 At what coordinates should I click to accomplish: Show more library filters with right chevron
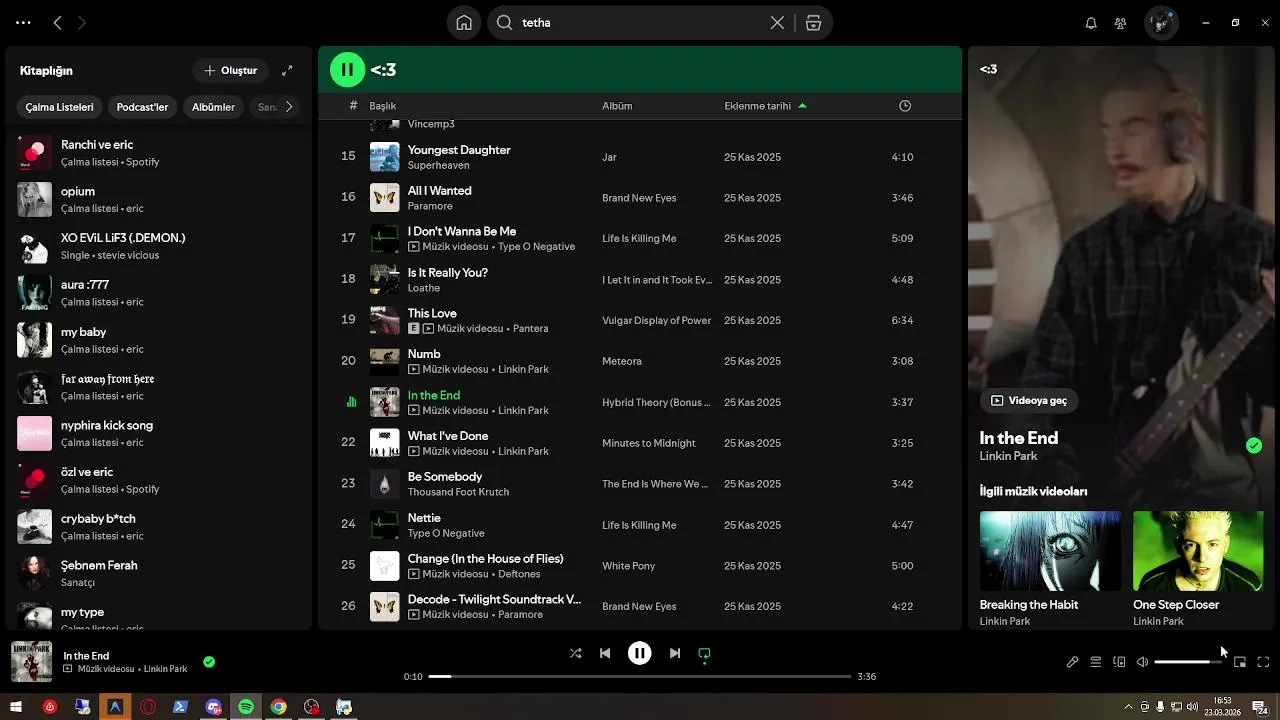(x=289, y=107)
